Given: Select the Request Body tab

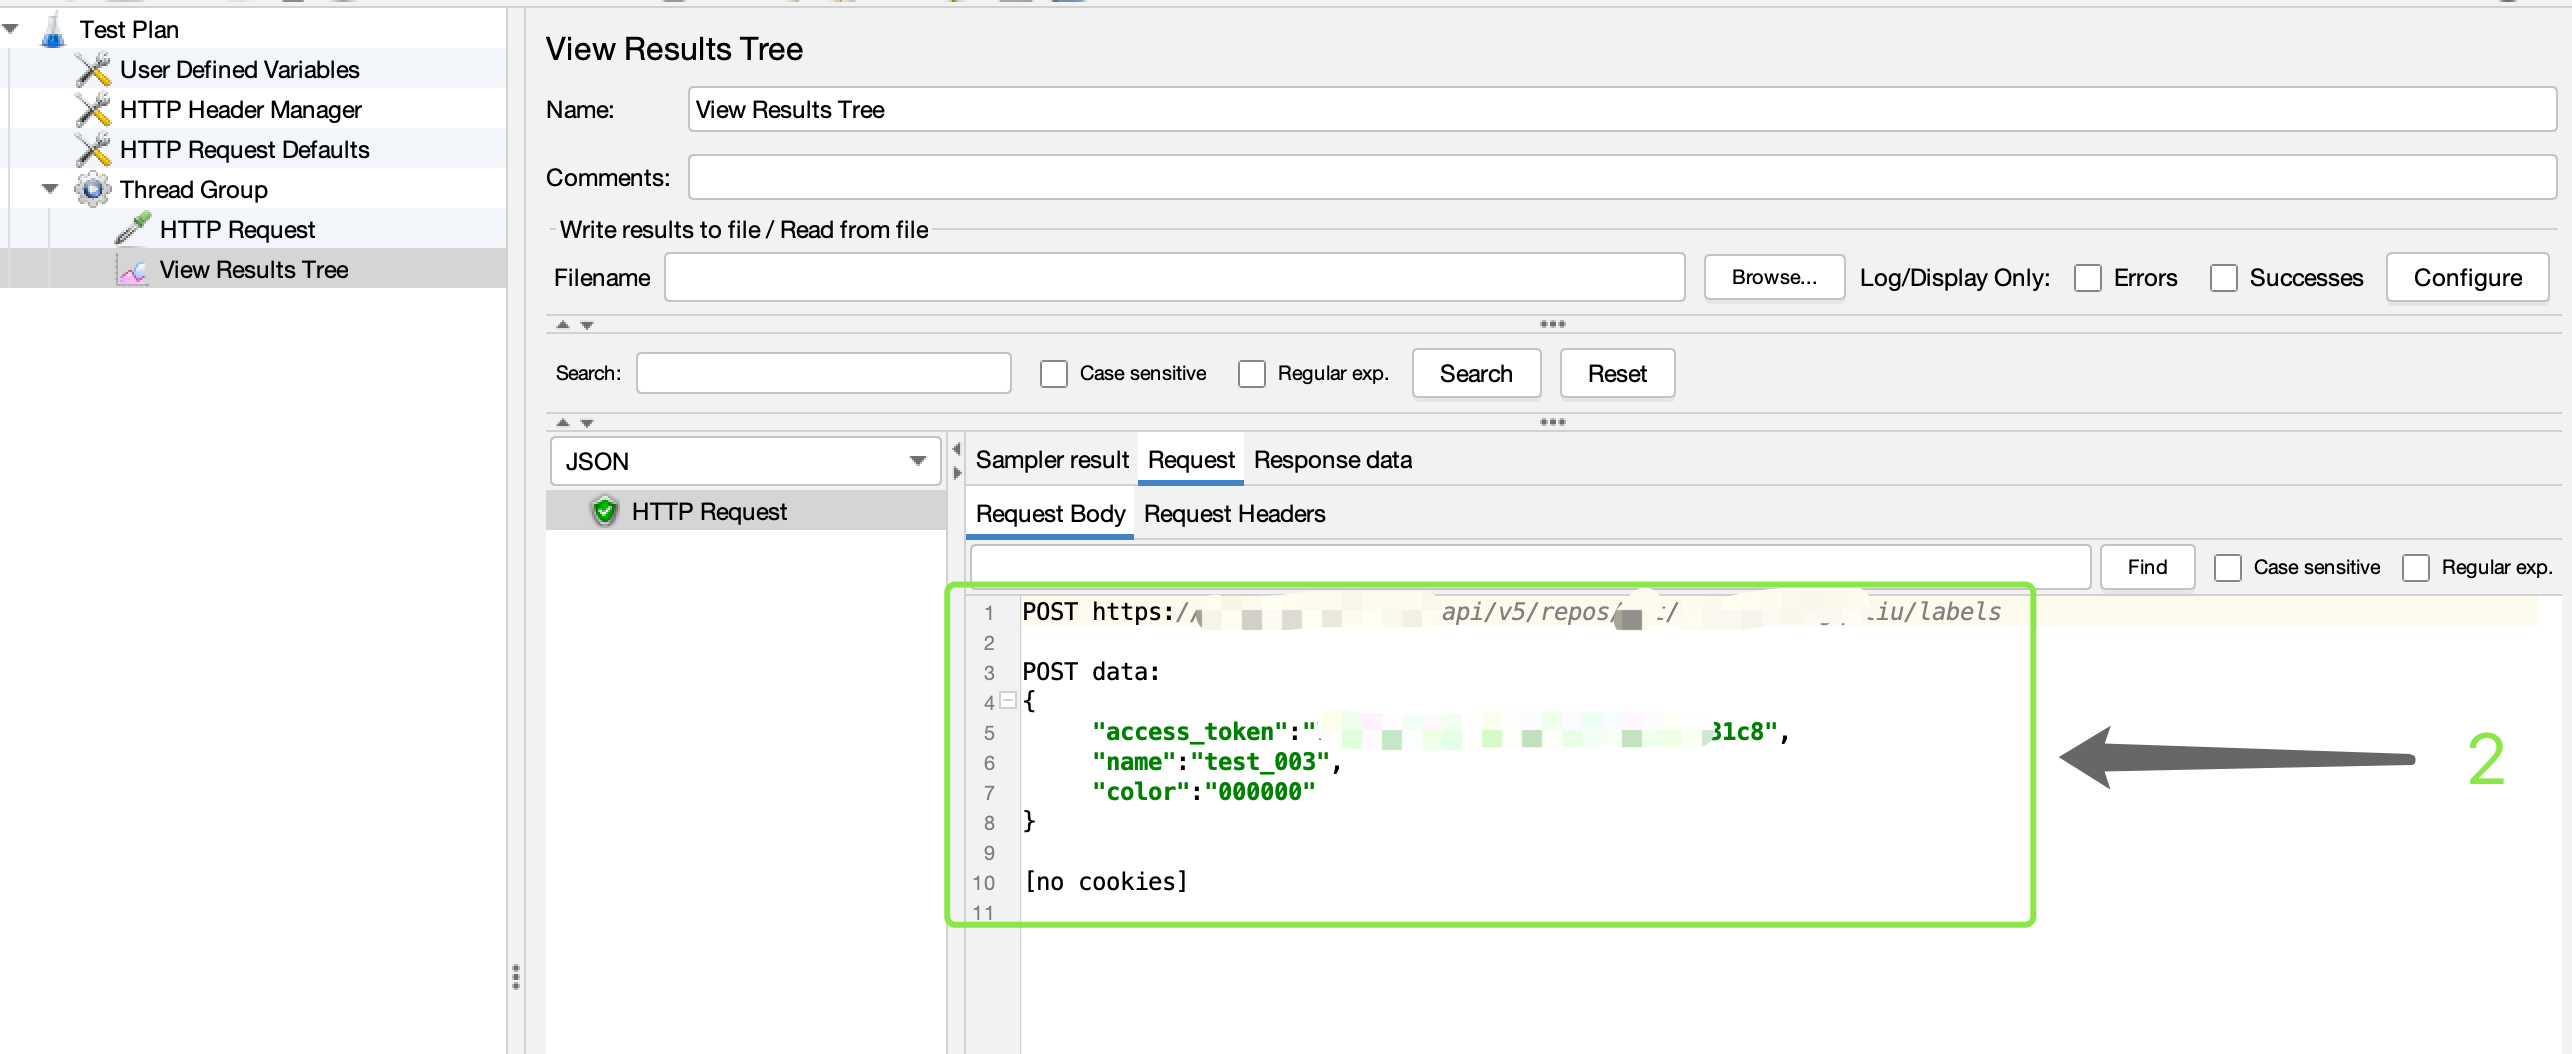Looking at the screenshot, I should [x=1050, y=514].
